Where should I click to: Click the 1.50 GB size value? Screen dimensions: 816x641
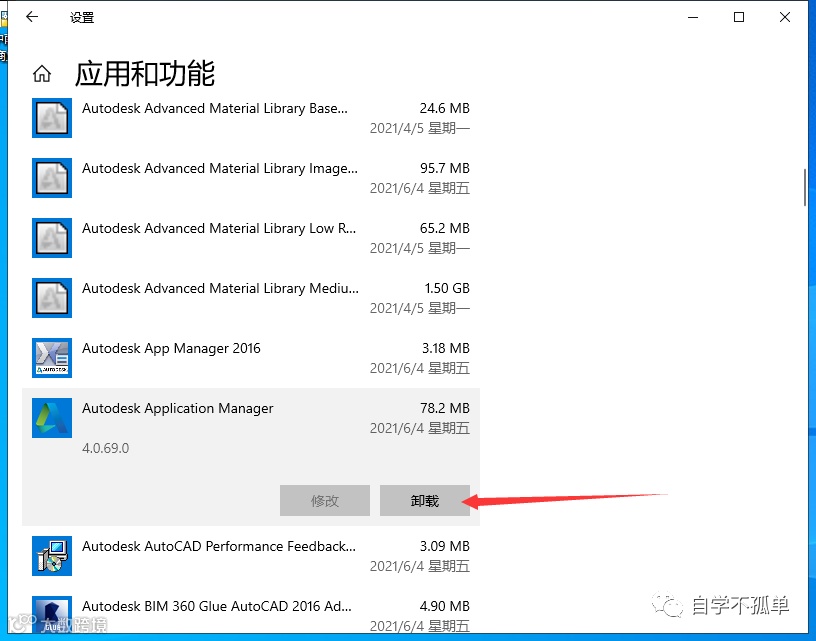tap(447, 288)
